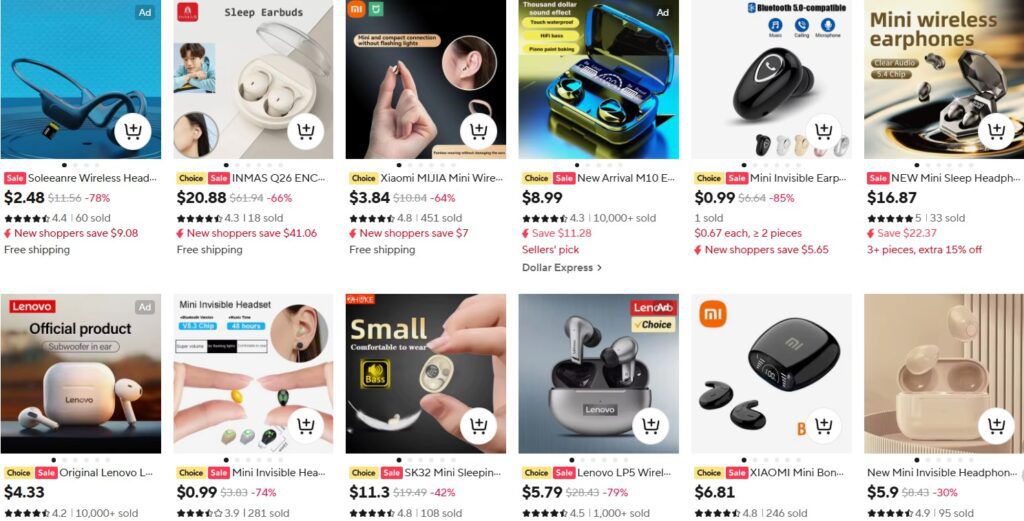View the Lenovo Official product image
The width and height of the screenshot is (1024, 521).
(x=80, y=373)
